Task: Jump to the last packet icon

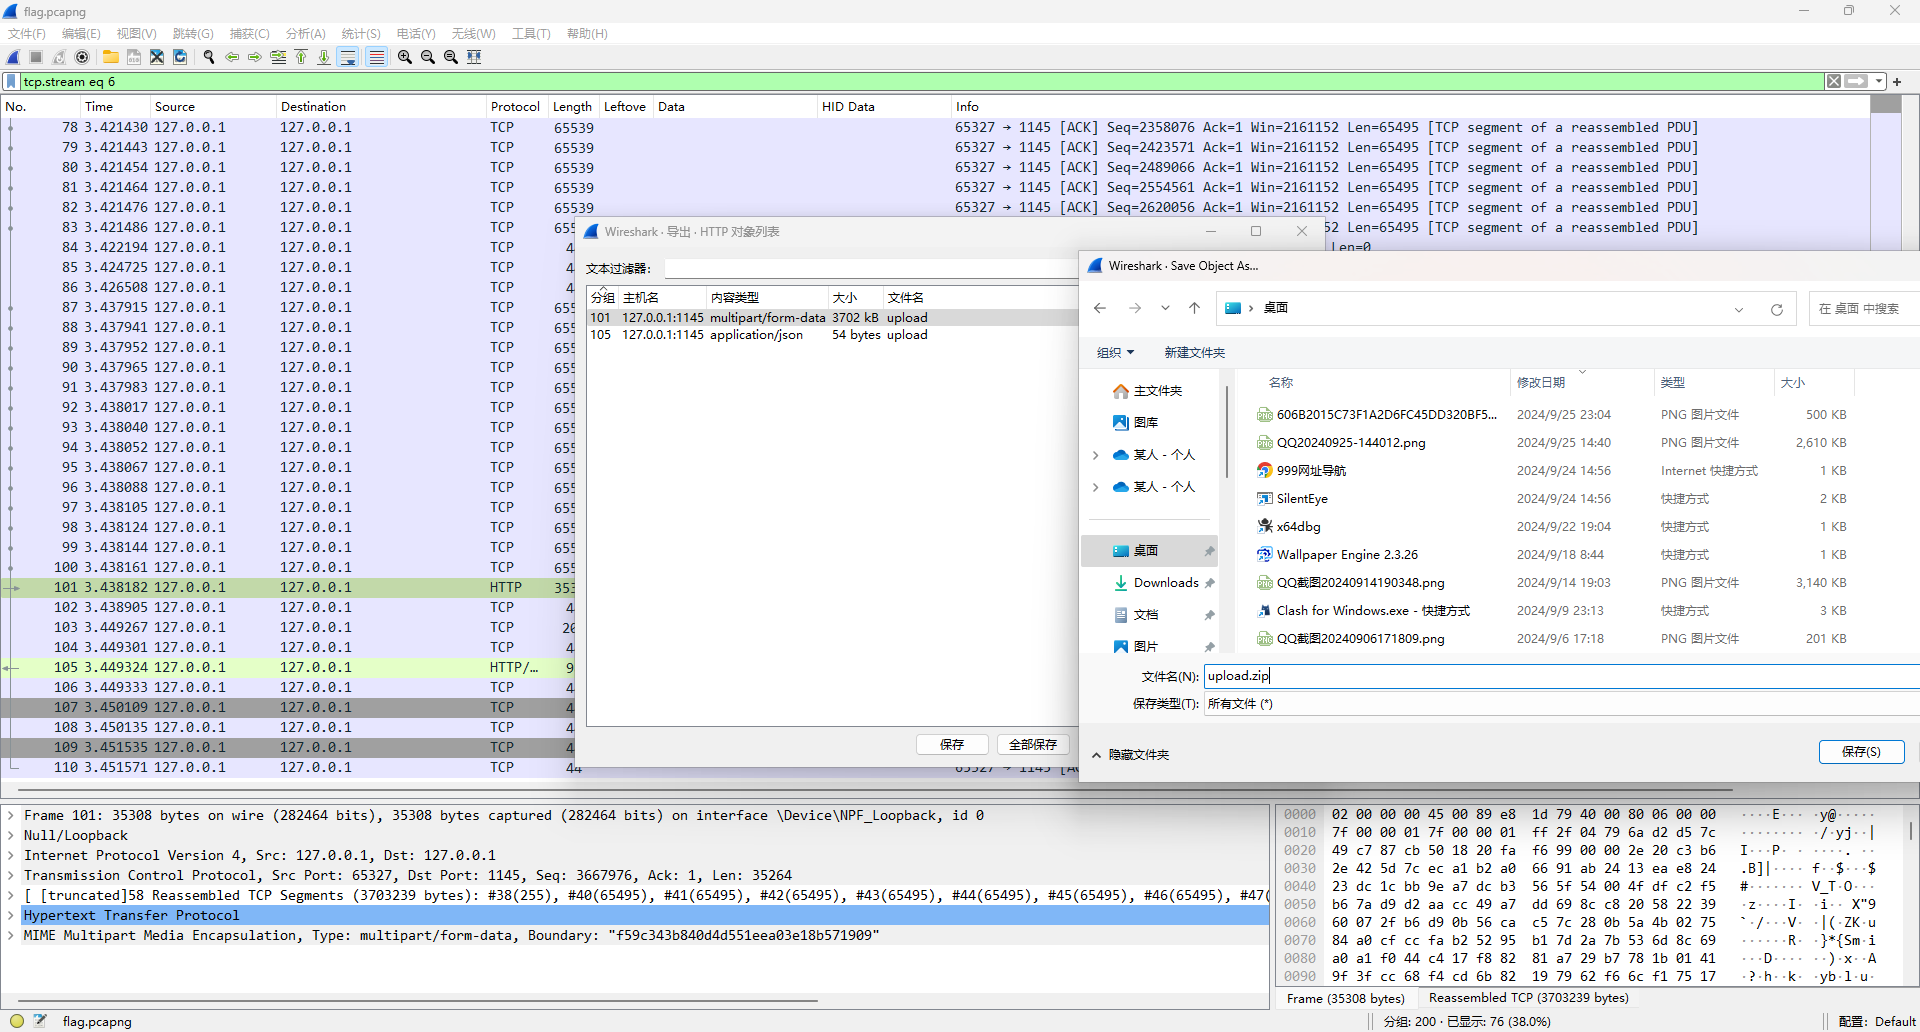Action: [324, 57]
